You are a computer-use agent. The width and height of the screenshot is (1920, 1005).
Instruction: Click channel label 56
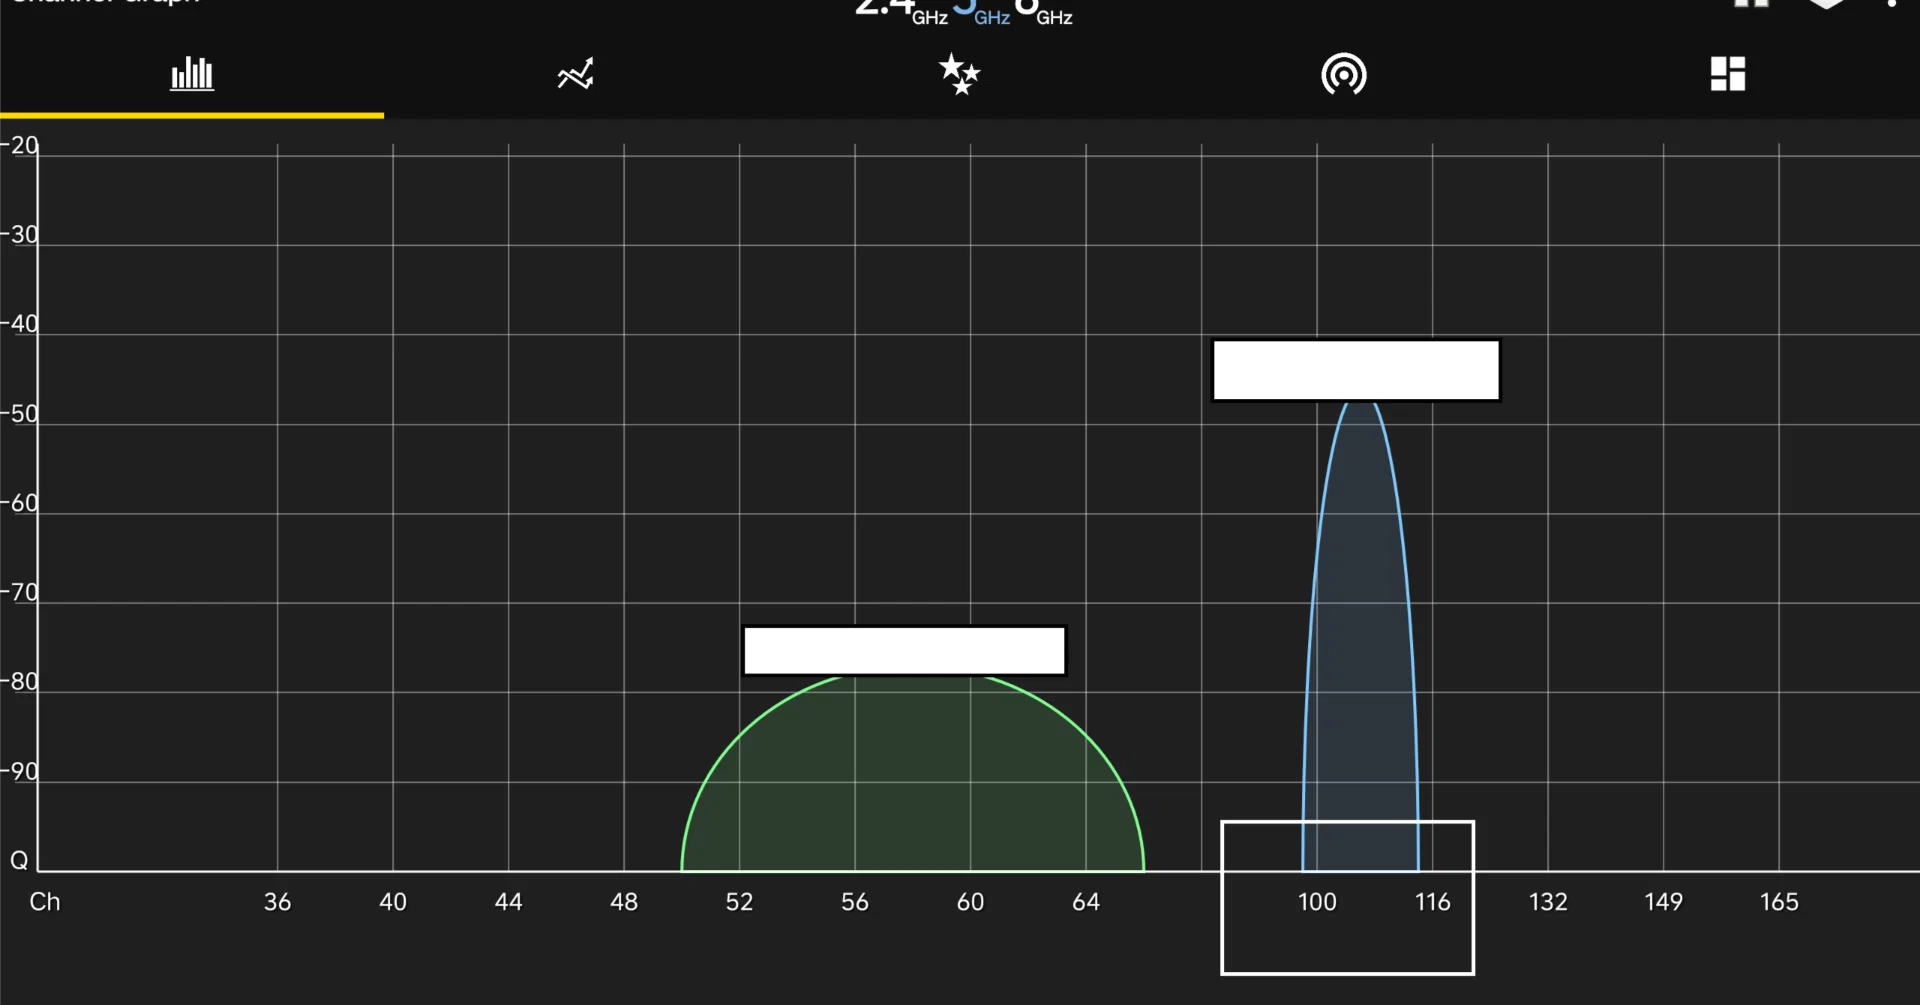855,902
